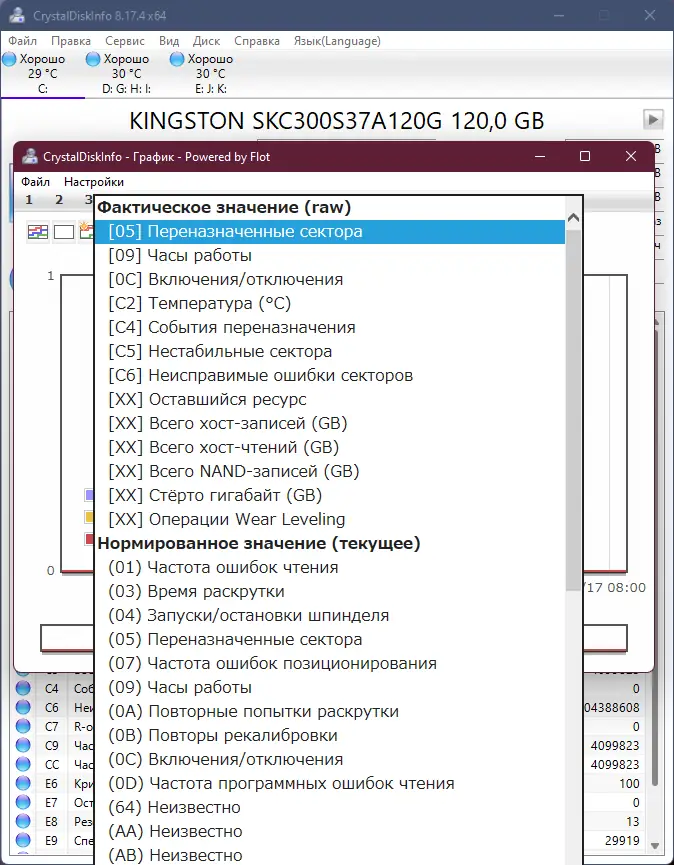The width and height of the screenshot is (674, 865).
Task: Choose [XX] Всего хост-записей (GB) option
Action: [x=330, y=424]
